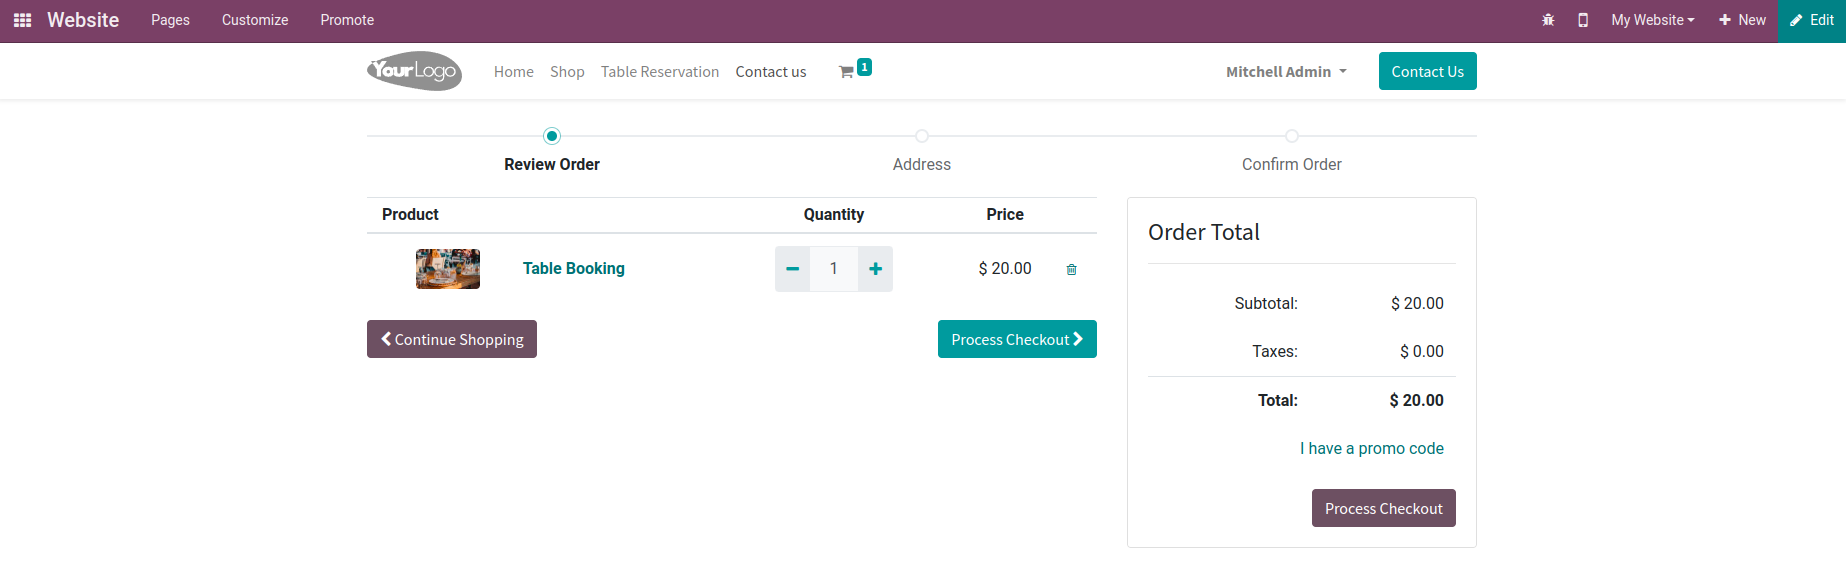Click the New plus button
The height and width of the screenshot is (574, 1846).
pos(1742,20)
